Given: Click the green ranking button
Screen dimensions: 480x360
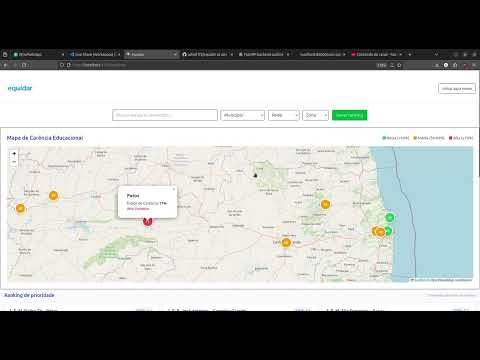Looking at the screenshot, I should pyautogui.click(x=349, y=115).
